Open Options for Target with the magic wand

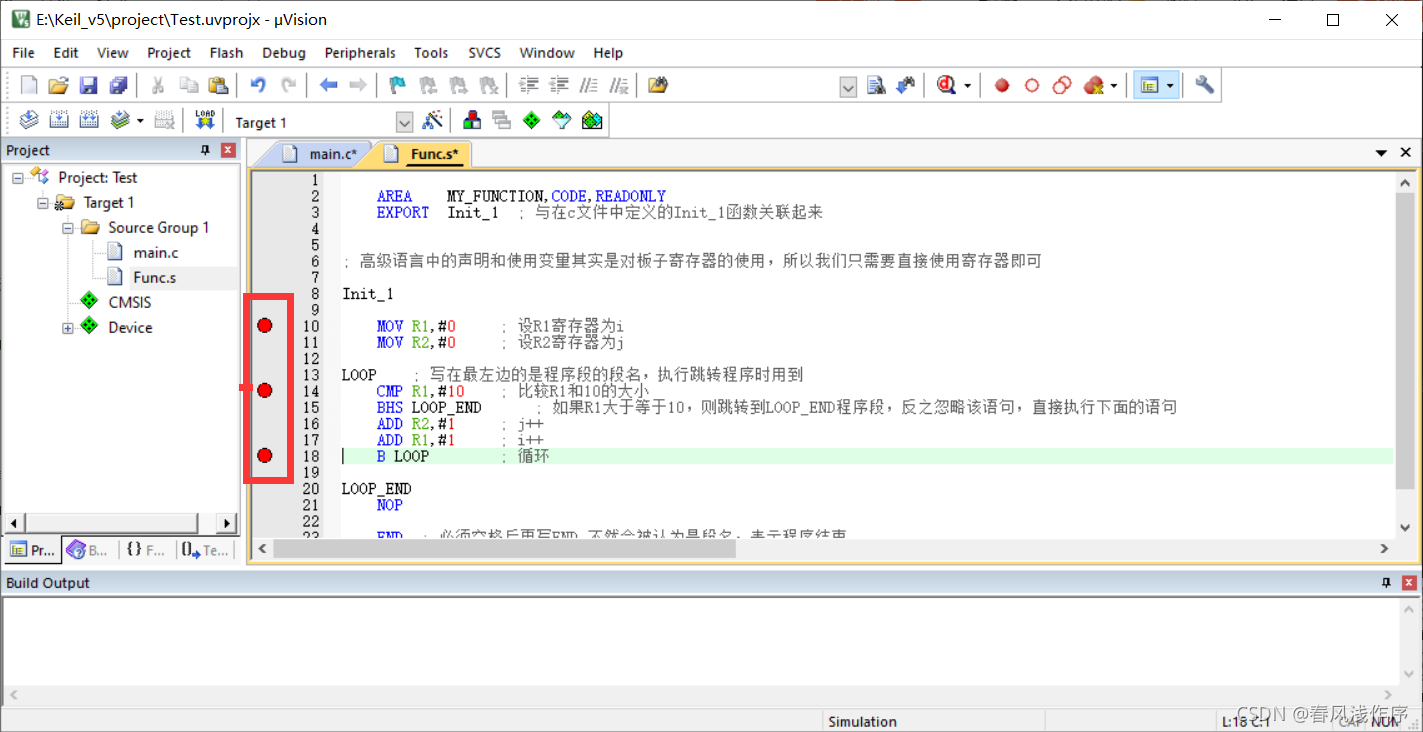pyautogui.click(x=433, y=121)
